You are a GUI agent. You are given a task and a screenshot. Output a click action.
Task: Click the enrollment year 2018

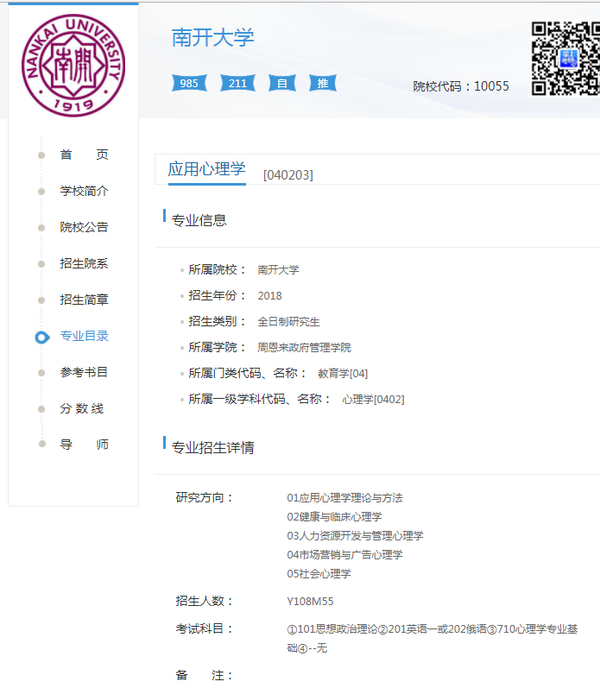(x=269, y=296)
